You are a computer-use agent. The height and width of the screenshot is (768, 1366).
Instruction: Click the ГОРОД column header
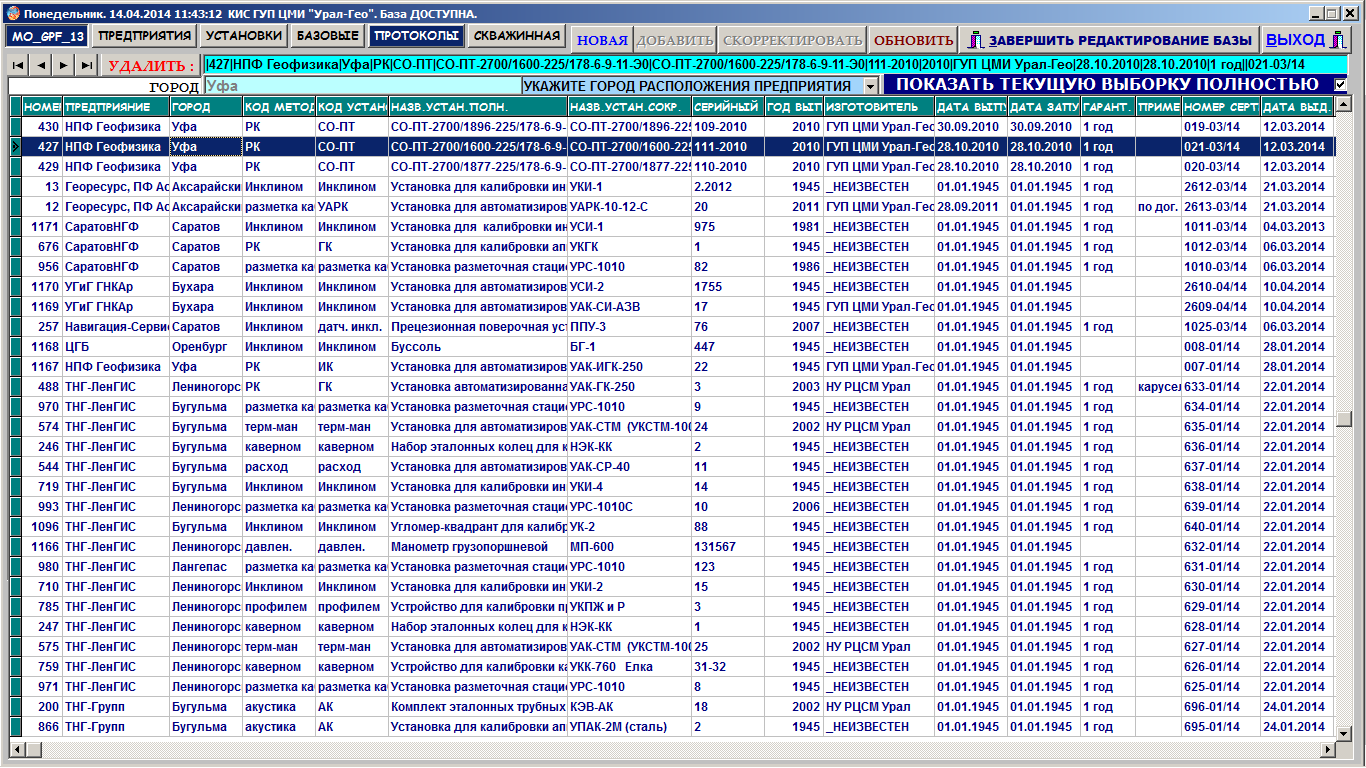(x=206, y=106)
